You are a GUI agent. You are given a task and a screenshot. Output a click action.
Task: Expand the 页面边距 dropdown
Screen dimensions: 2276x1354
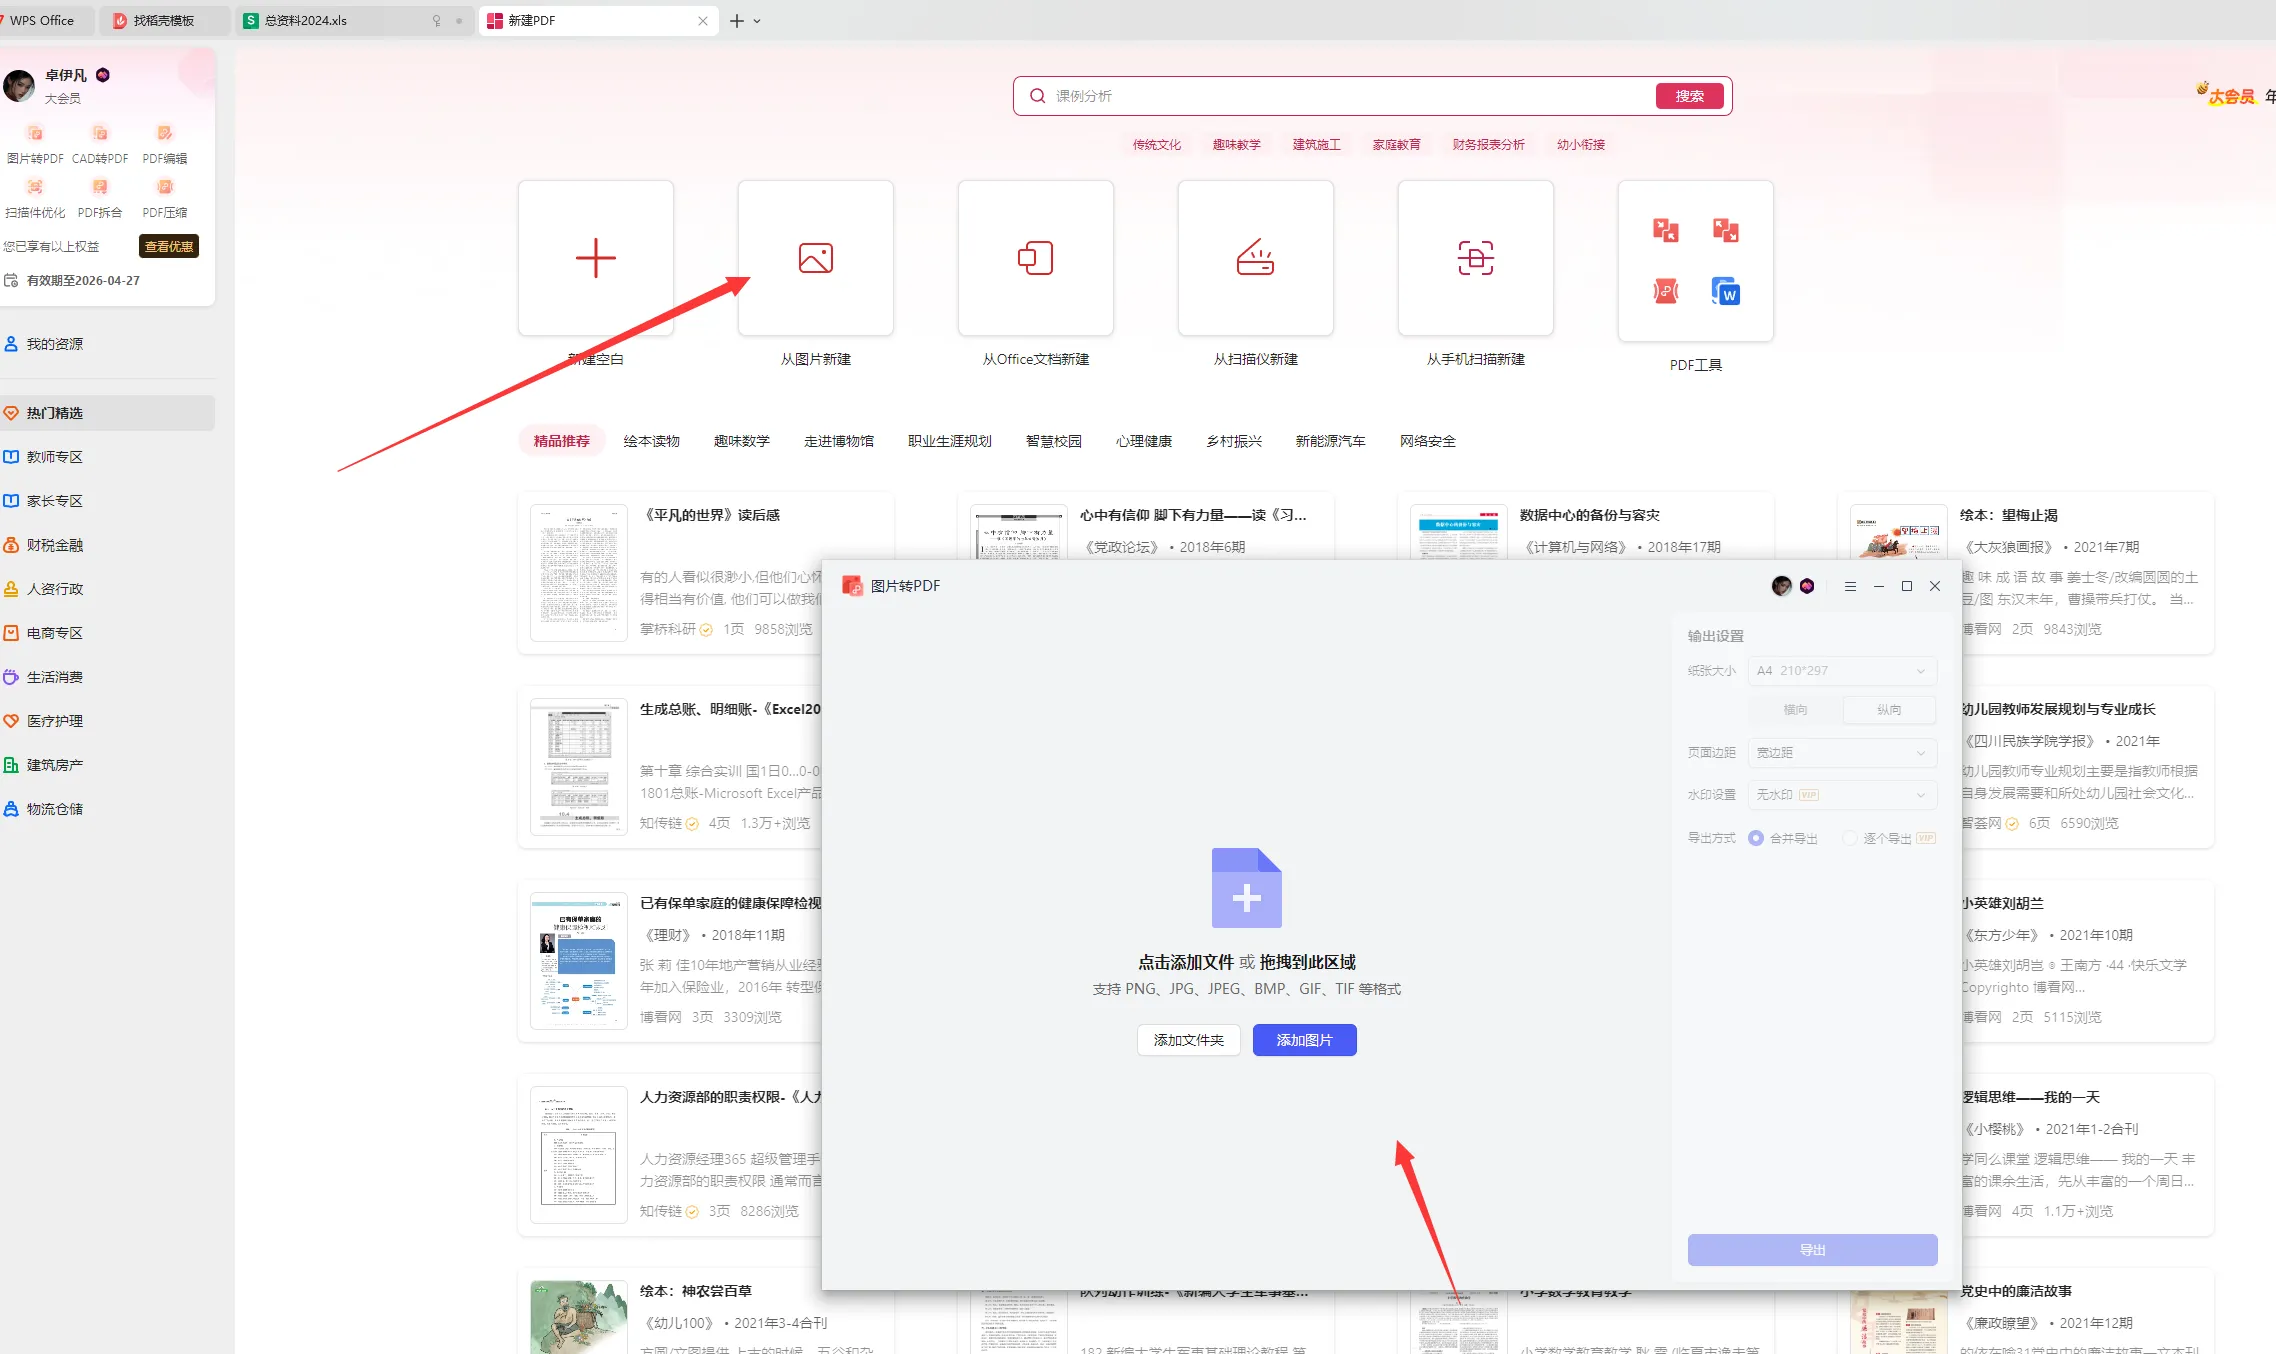pyautogui.click(x=1841, y=753)
